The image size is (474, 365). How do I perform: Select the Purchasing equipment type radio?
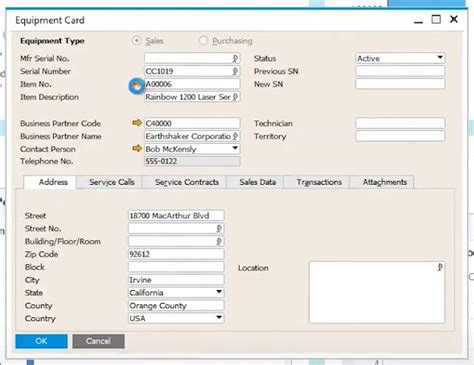[x=203, y=40]
